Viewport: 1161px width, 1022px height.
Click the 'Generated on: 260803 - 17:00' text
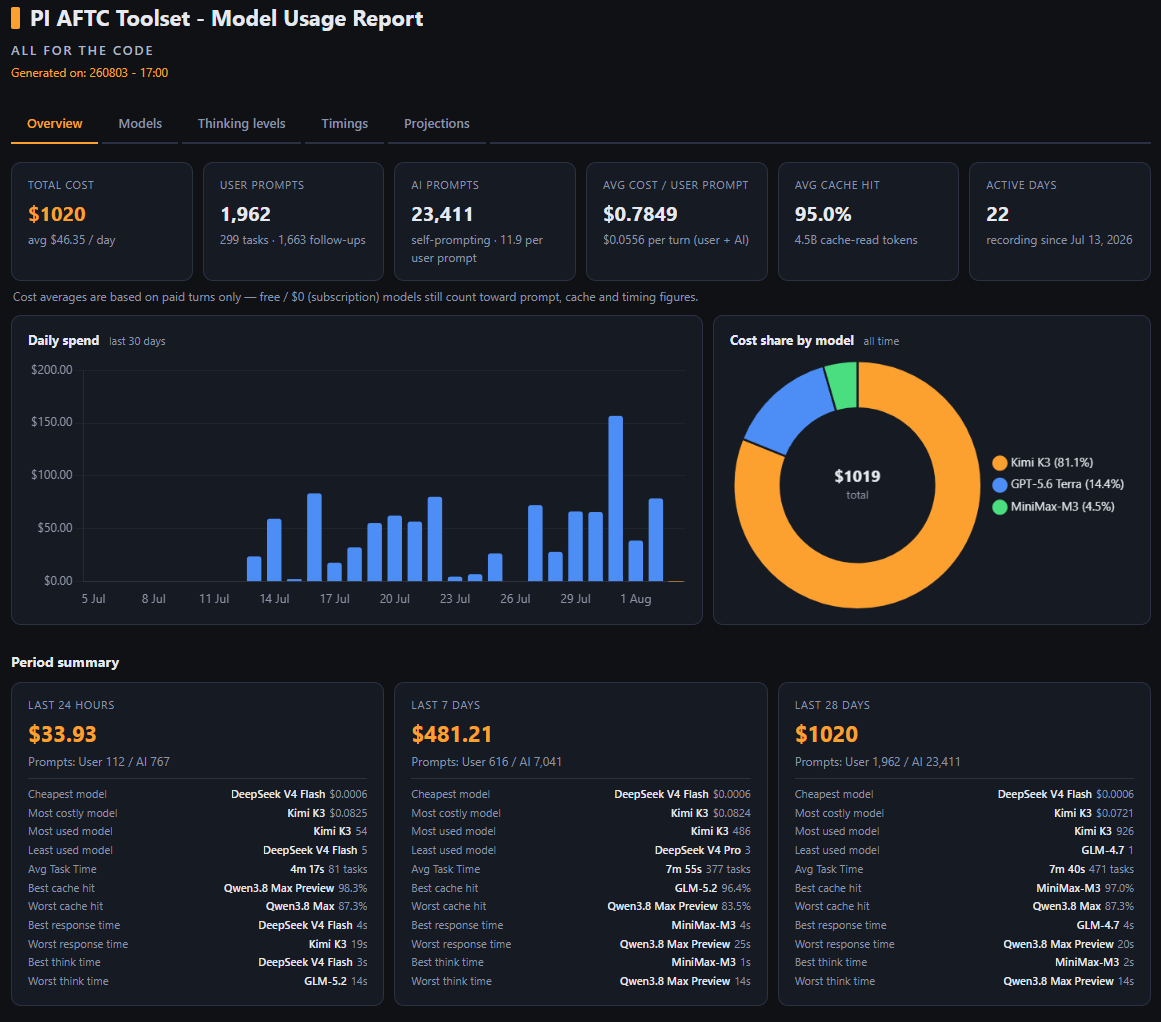[x=90, y=73]
